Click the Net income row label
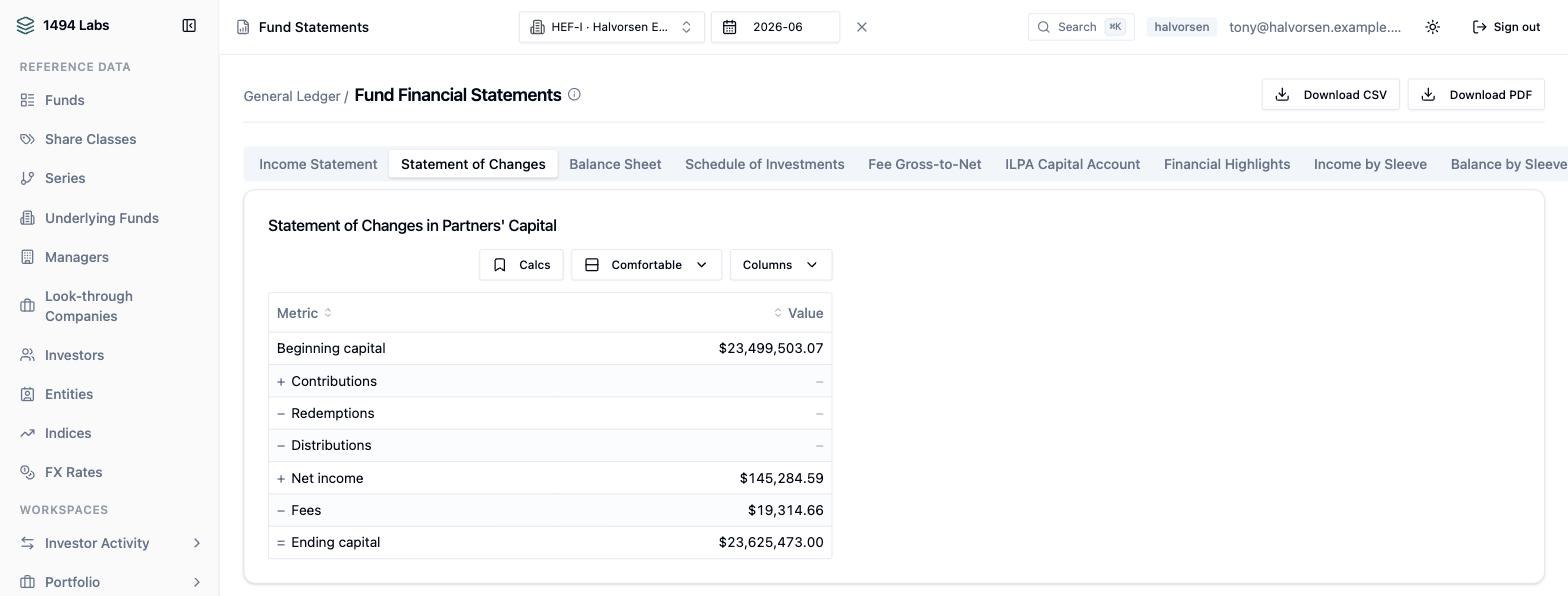Viewport: 1568px width, 596px height. point(327,478)
